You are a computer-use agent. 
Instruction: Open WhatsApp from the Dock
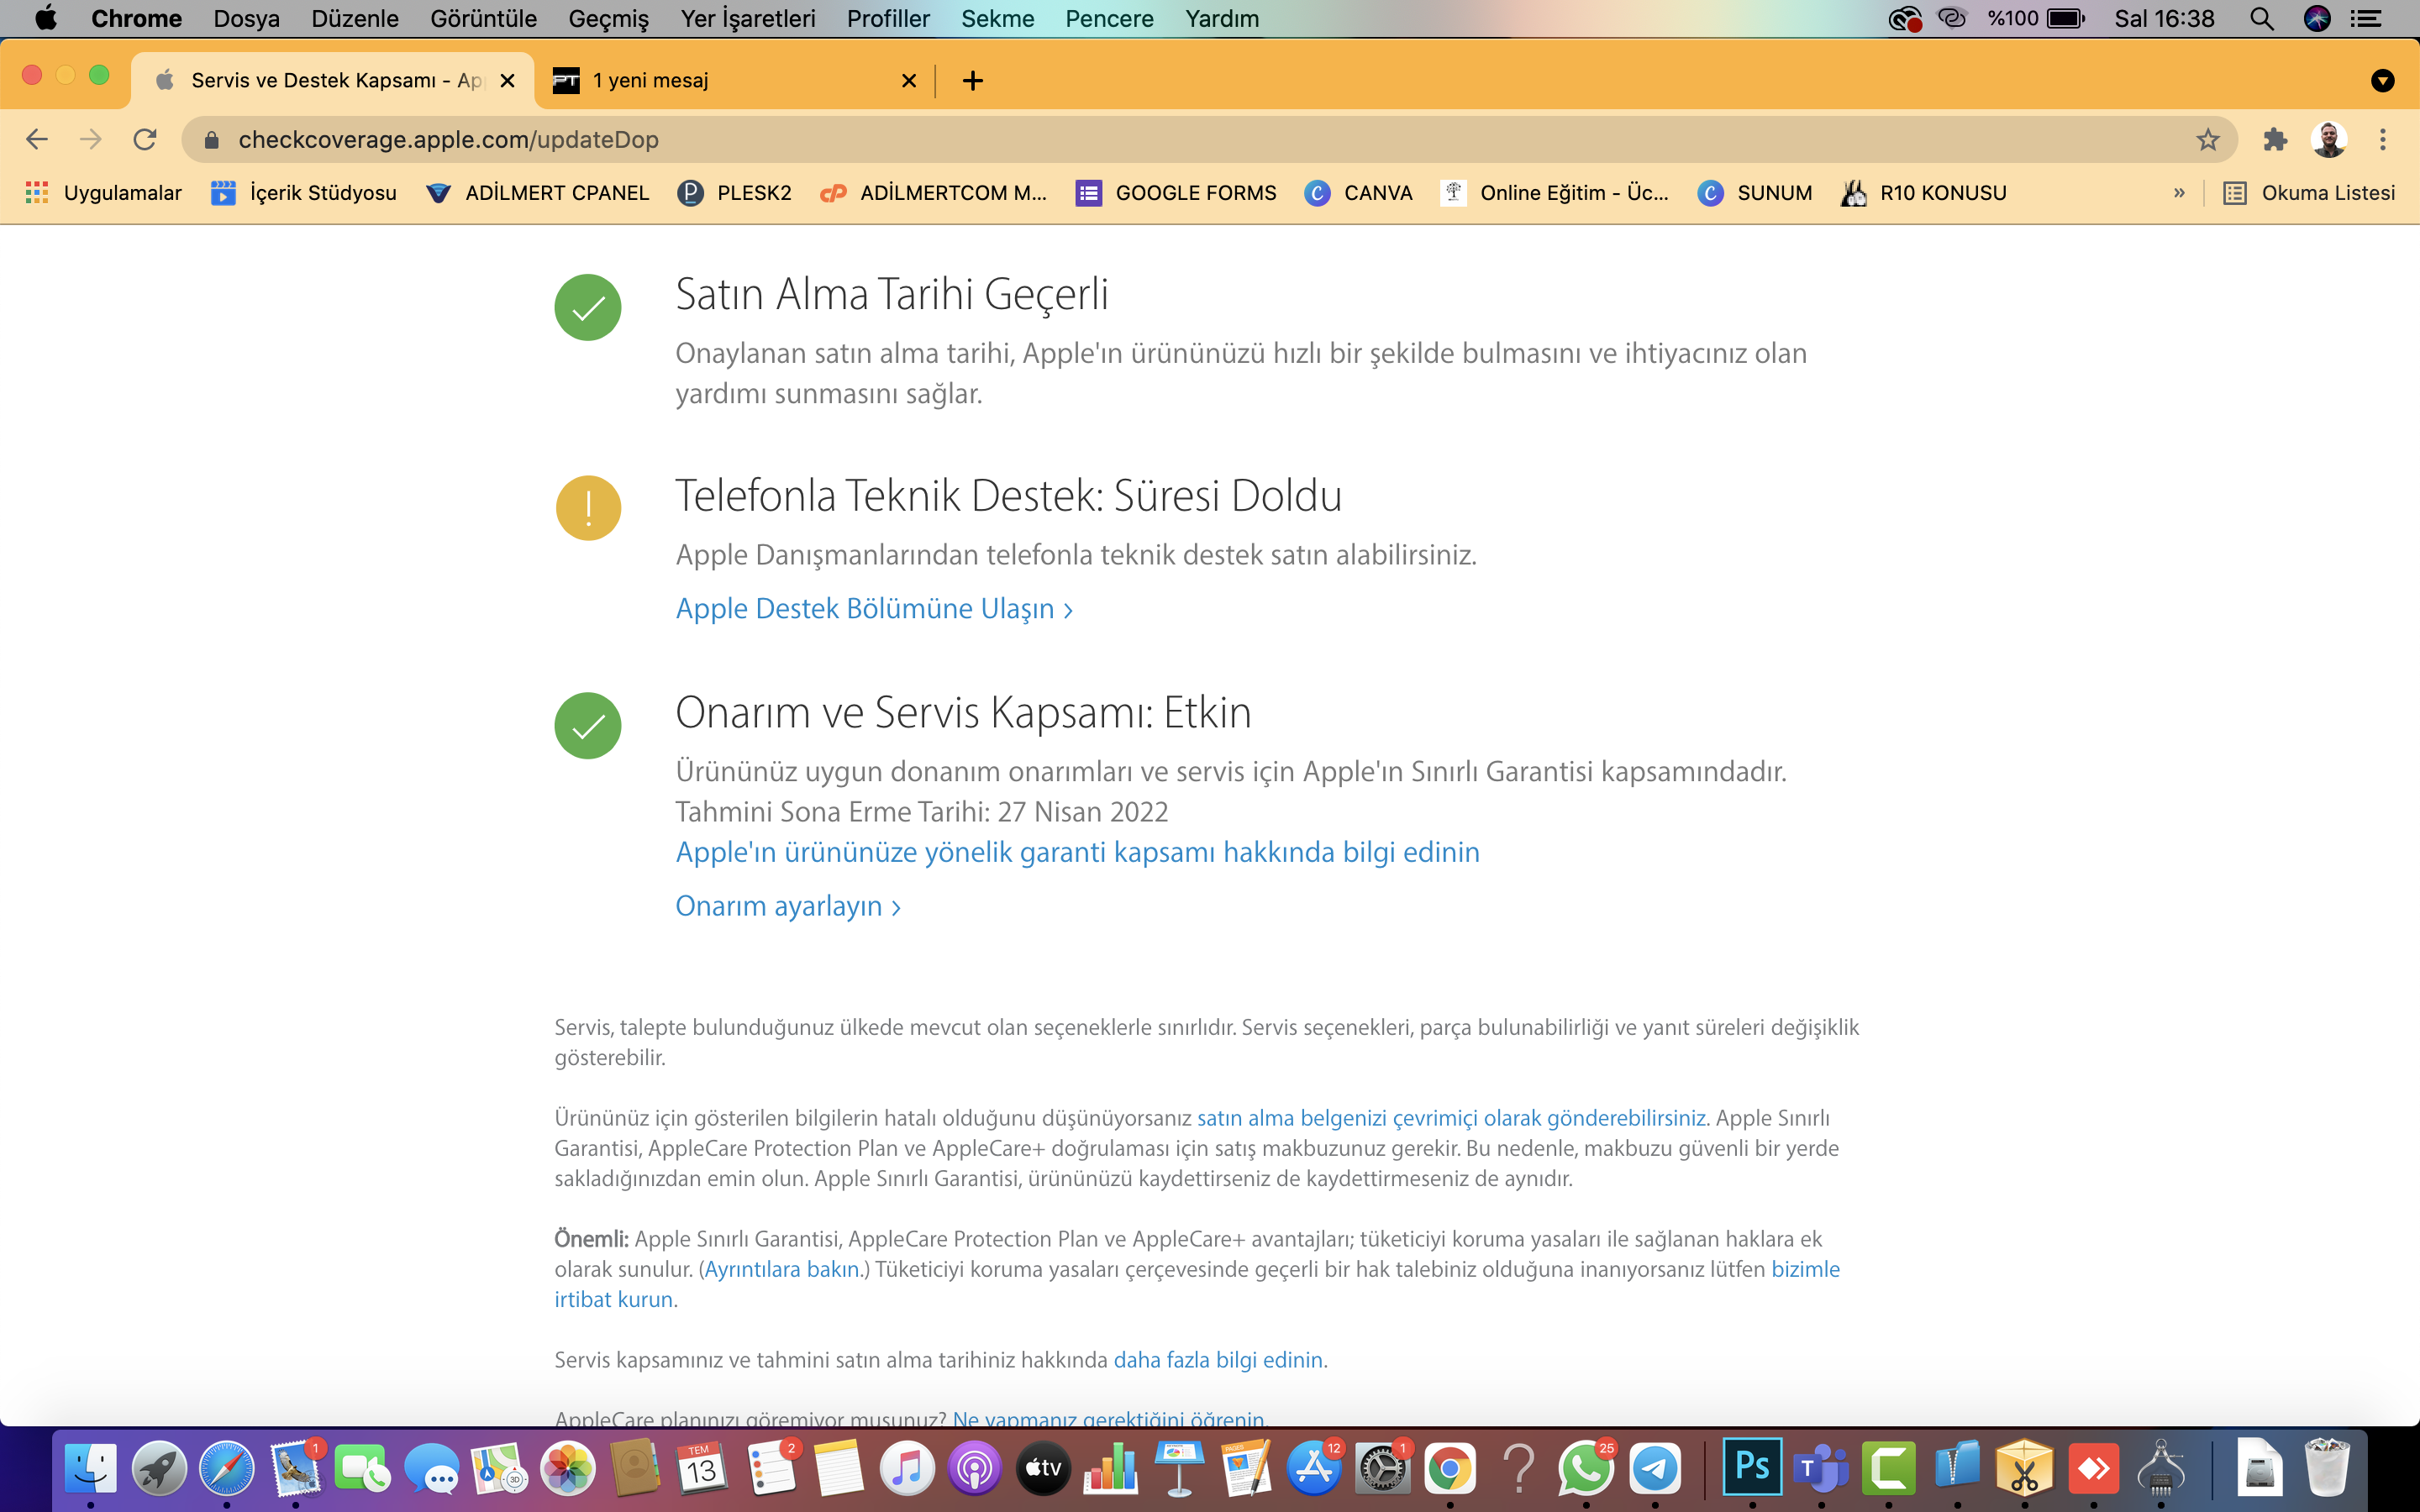tap(1586, 1469)
